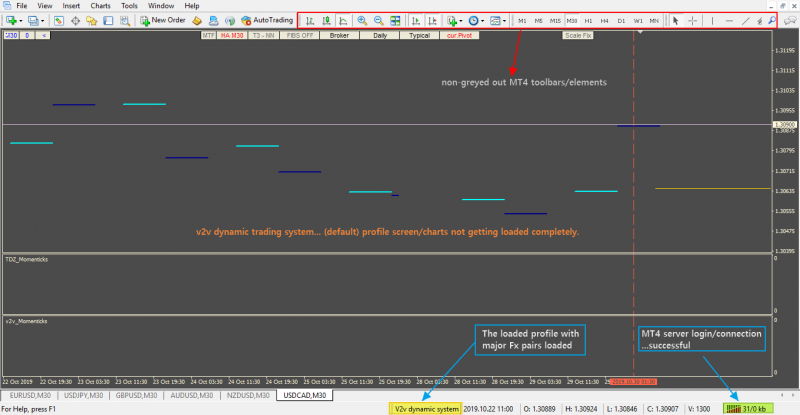Screen dimensions: 800x415
Task: Open the Window menu
Action: pos(161,6)
